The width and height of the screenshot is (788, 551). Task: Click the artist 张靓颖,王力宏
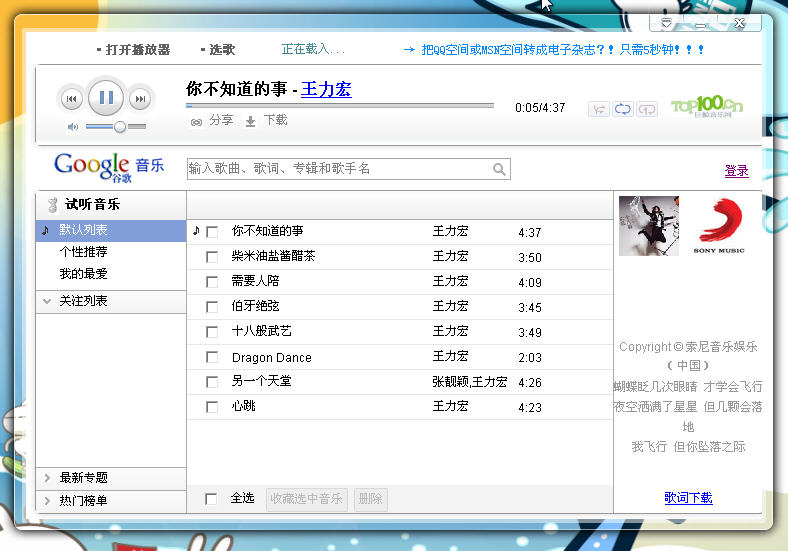(470, 382)
